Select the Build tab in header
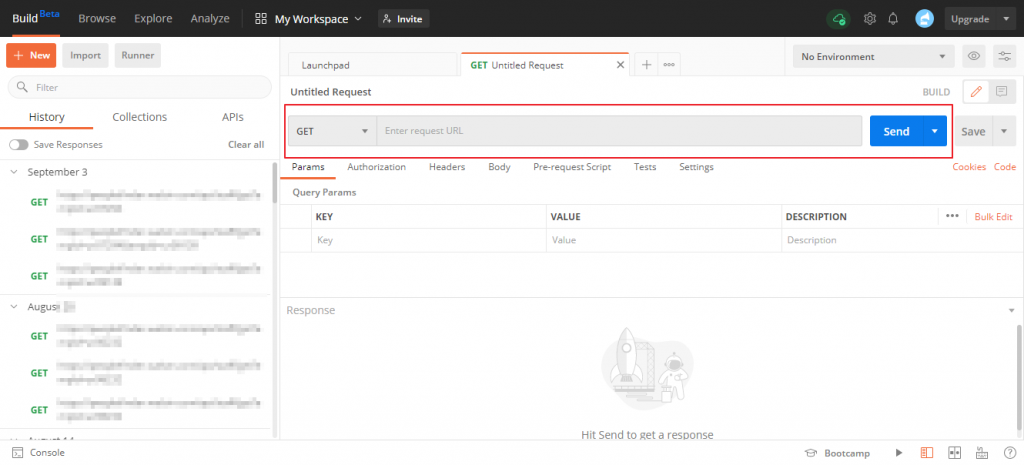Viewport: 1024px width, 465px height. (x=36, y=18)
